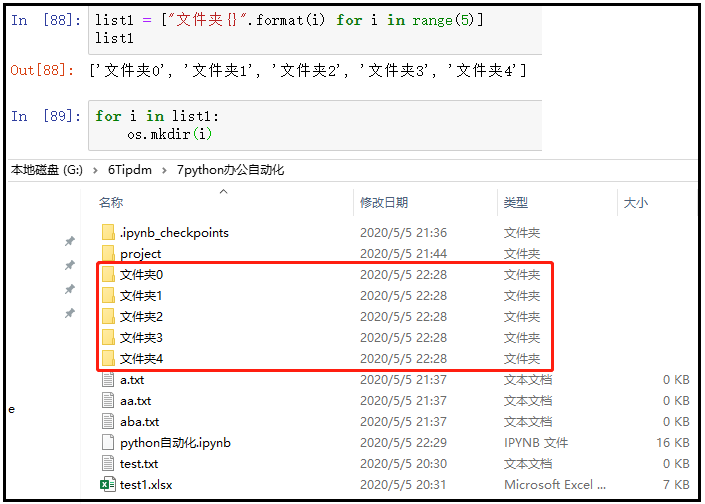Click type IPYNB 文件 cell

point(536,443)
